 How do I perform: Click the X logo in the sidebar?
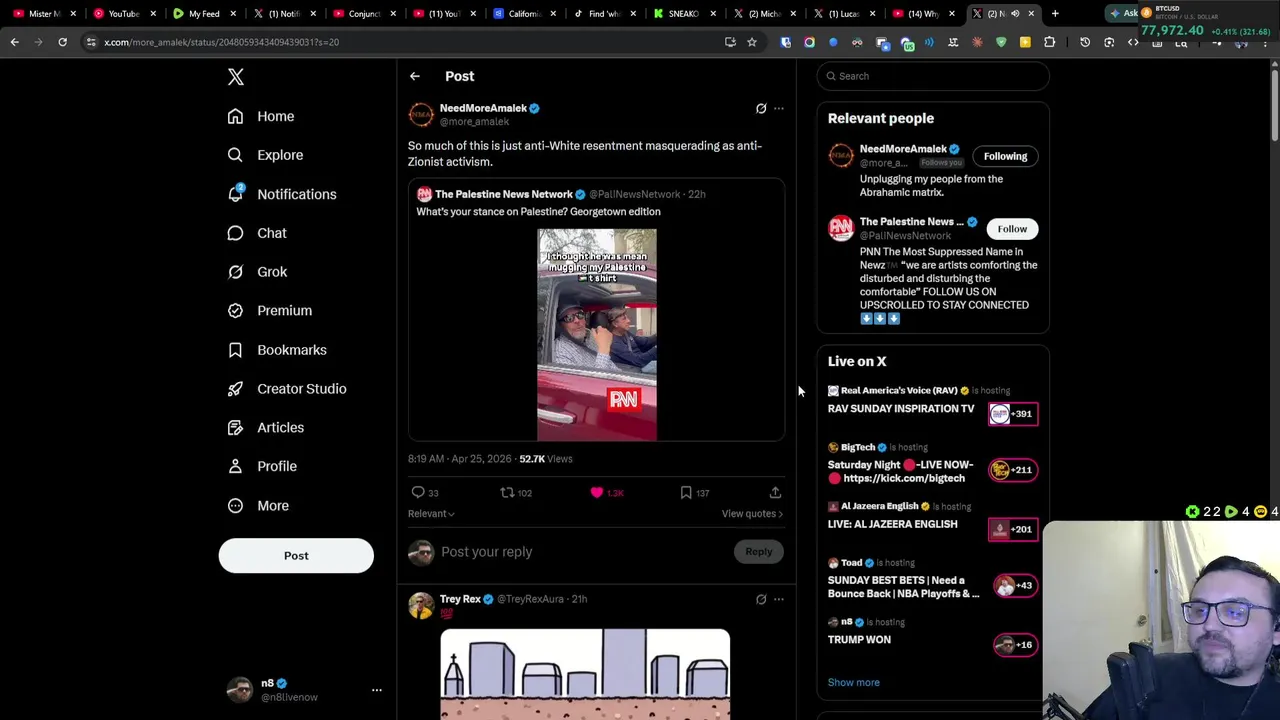pyautogui.click(x=235, y=77)
